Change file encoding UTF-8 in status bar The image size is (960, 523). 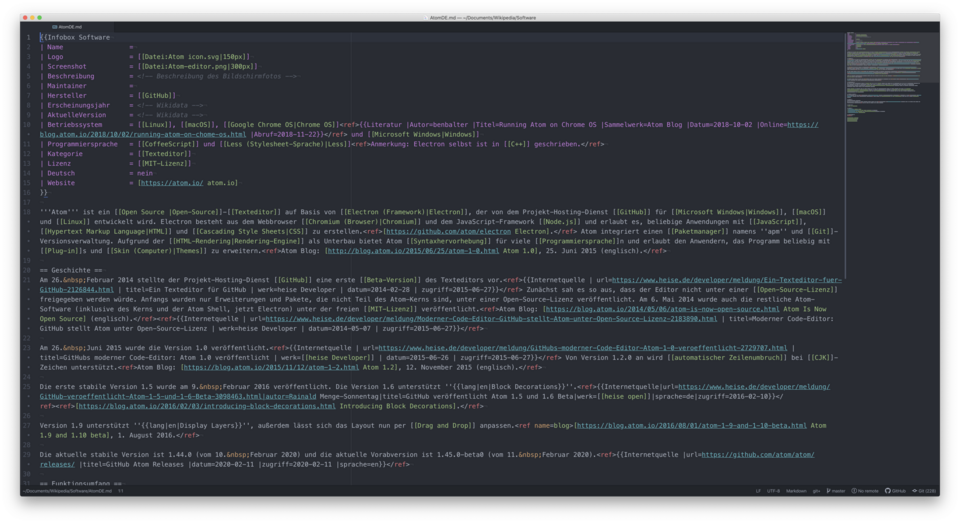point(773,491)
